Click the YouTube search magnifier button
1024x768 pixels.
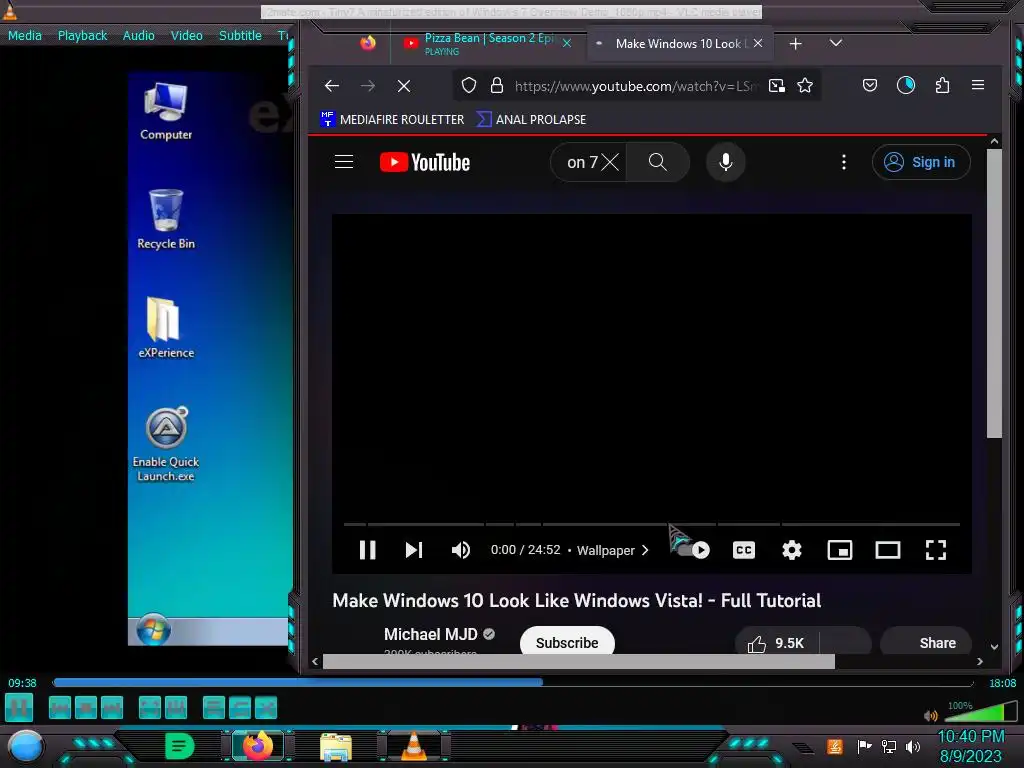[x=658, y=162]
